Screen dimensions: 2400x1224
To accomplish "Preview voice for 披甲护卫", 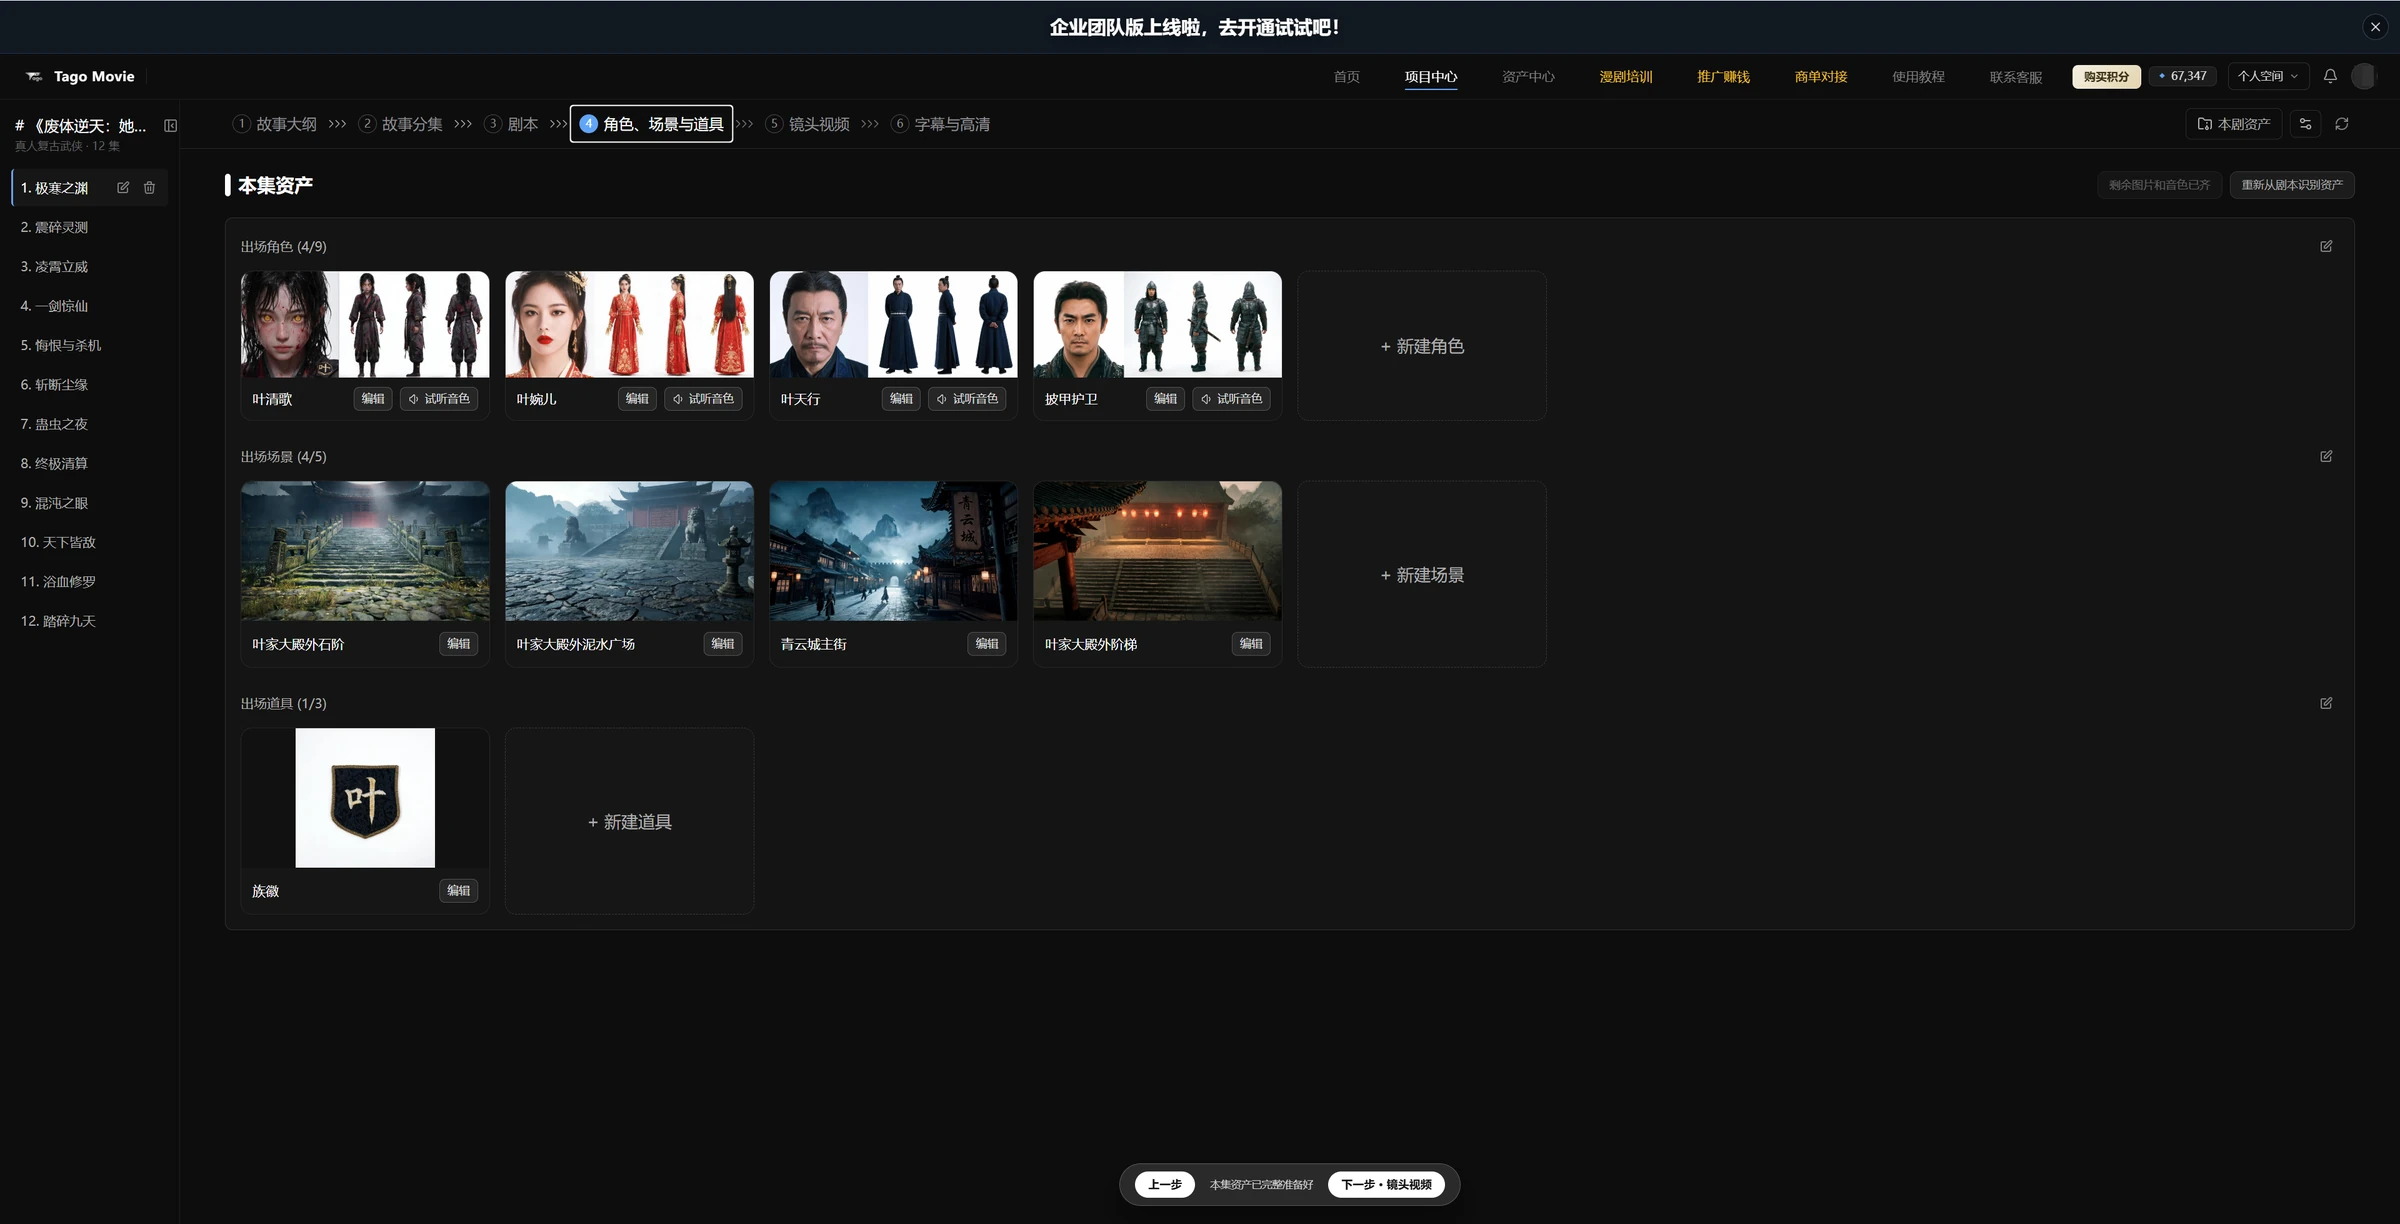I will pos(1231,399).
